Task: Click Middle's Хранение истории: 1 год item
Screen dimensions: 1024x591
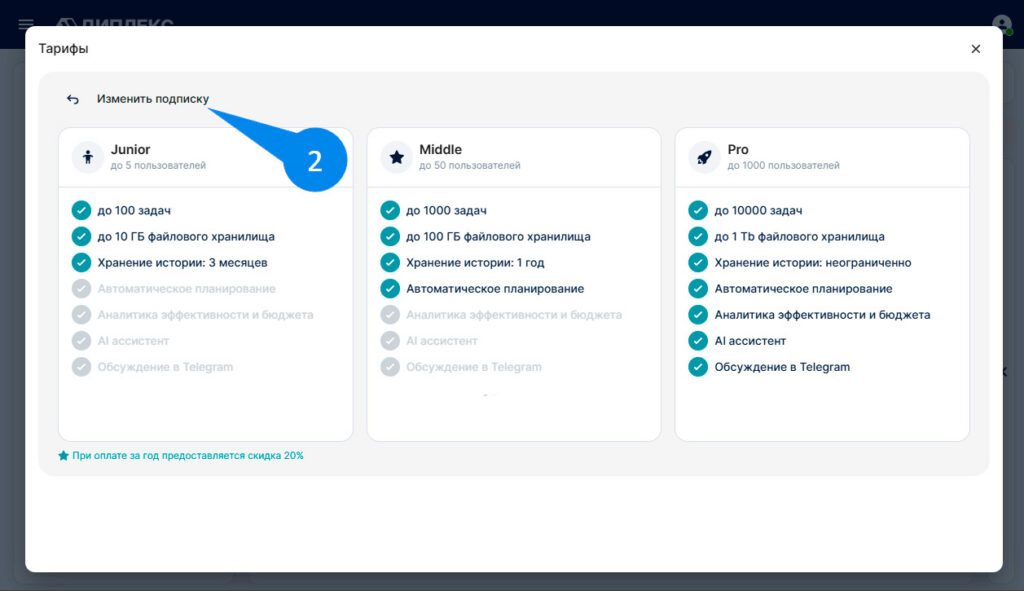Action: click(462, 263)
